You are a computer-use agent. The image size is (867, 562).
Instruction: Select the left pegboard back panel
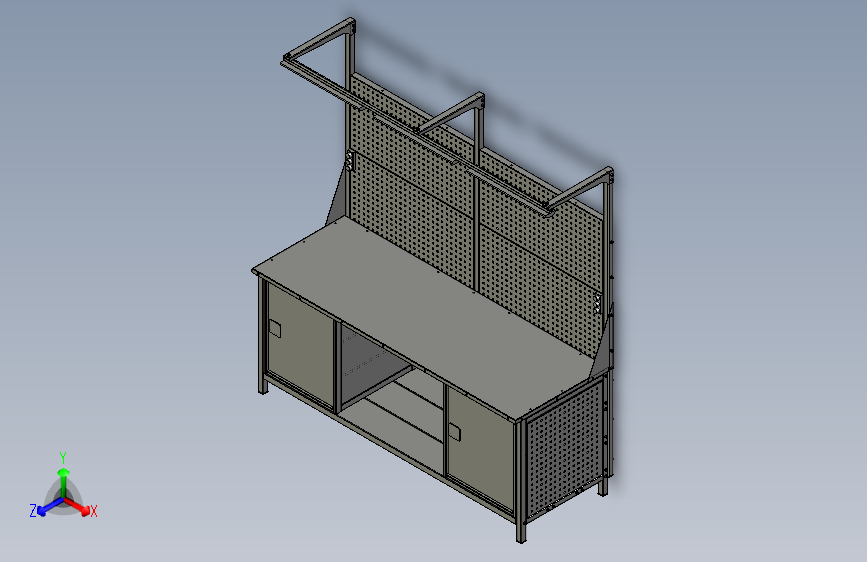(x=413, y=179)
